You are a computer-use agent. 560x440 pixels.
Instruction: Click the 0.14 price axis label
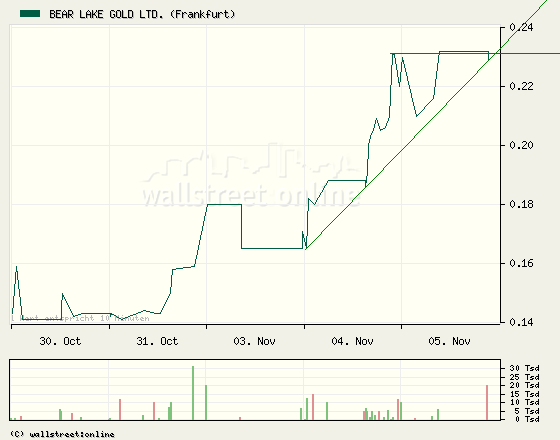pyautogui.click(x=521, y=322)
